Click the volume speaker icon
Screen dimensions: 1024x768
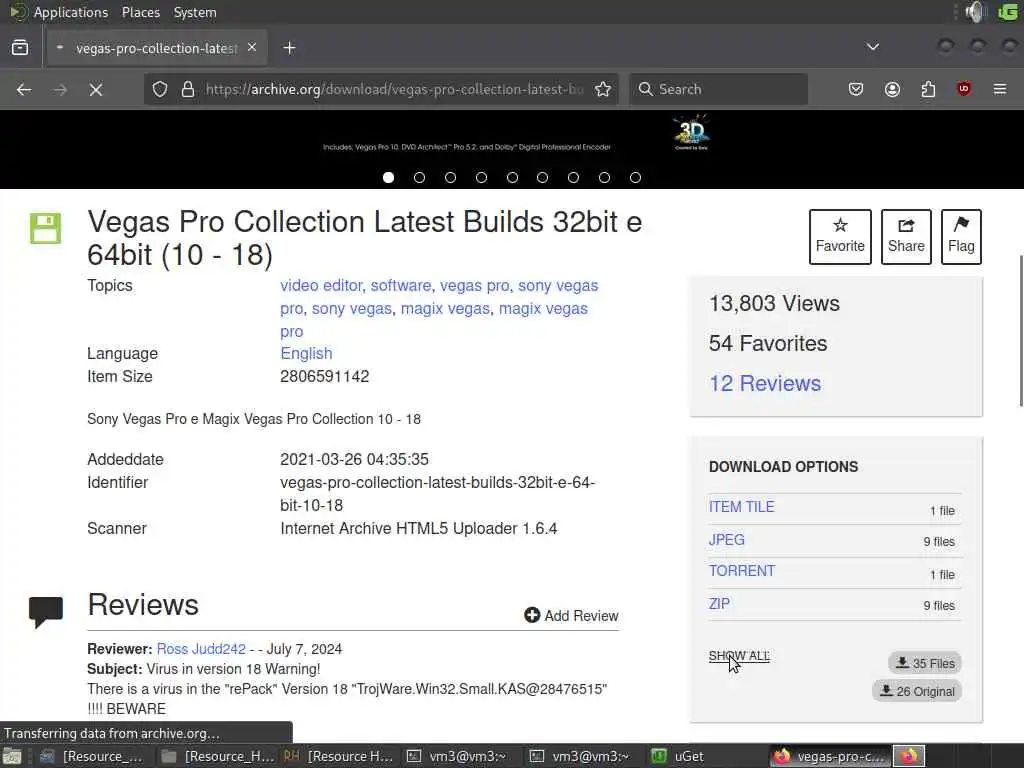coord(976,12)
